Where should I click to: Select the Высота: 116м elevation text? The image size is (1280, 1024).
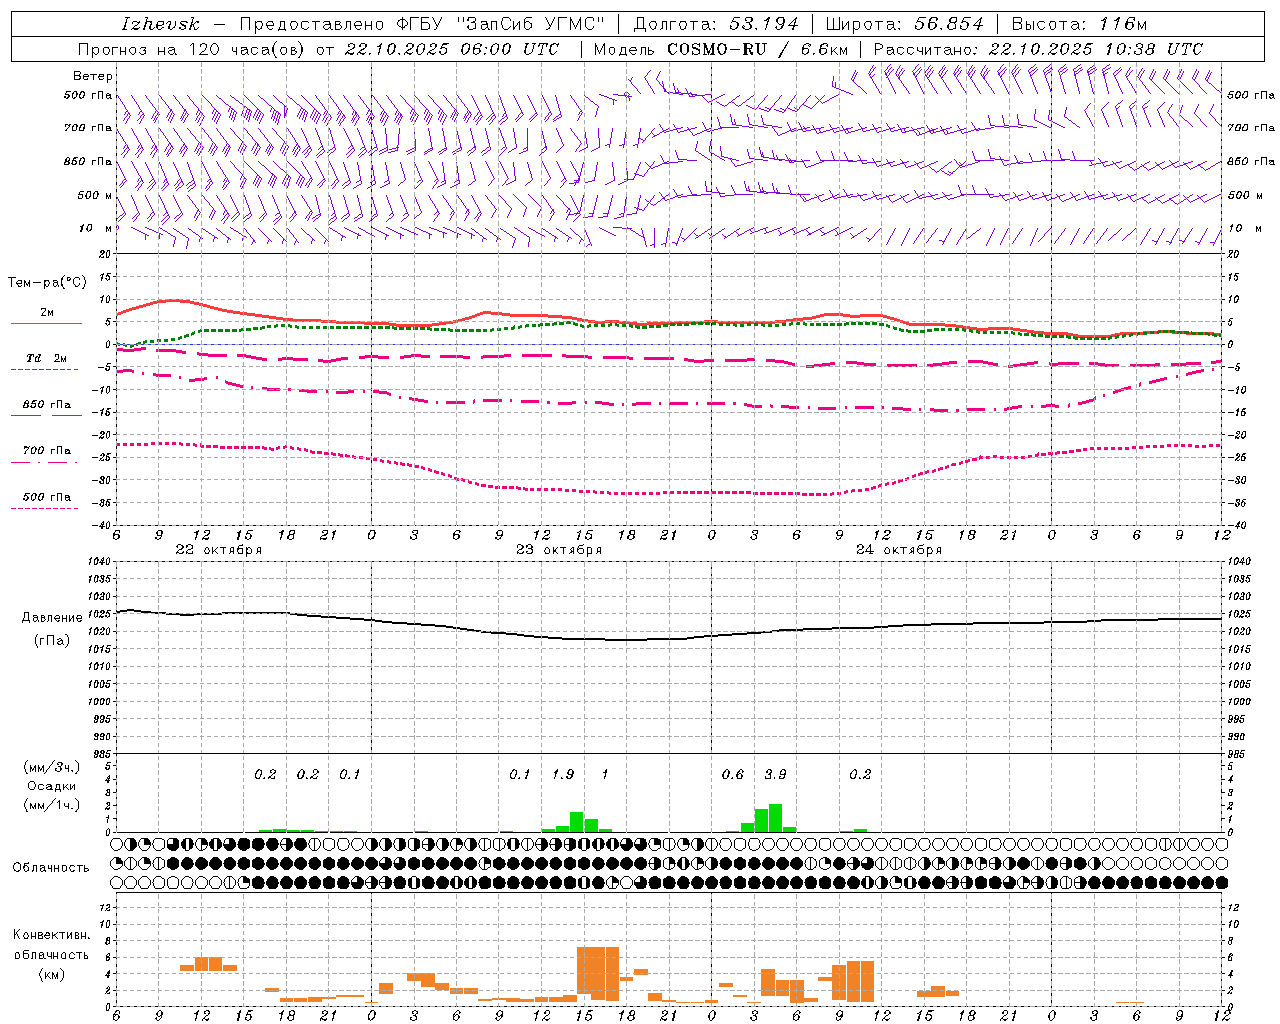(1079, 24)
